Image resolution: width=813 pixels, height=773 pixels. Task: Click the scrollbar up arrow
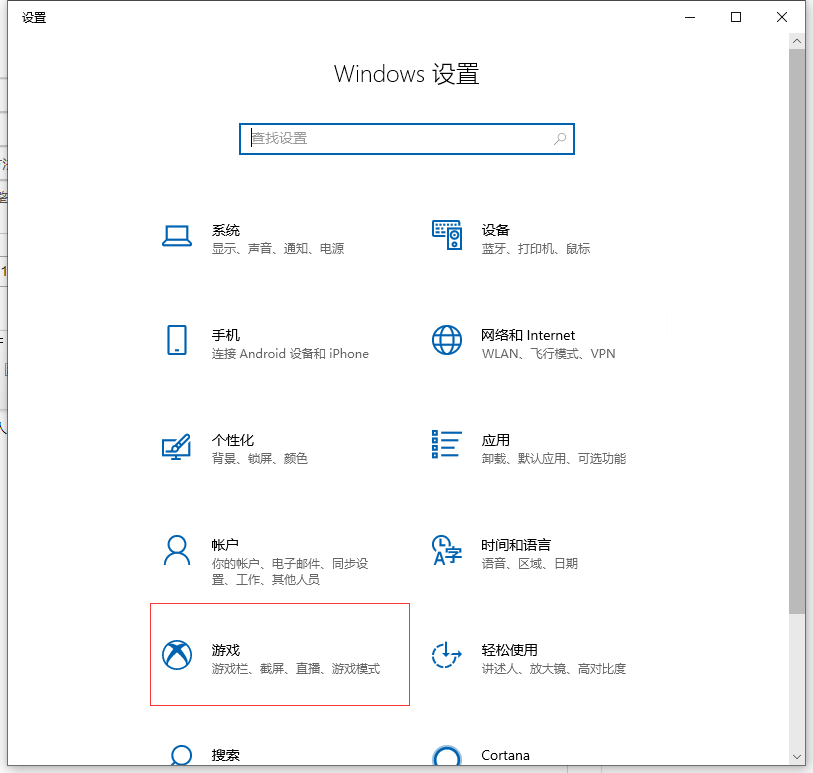click(x=795, y=40)
